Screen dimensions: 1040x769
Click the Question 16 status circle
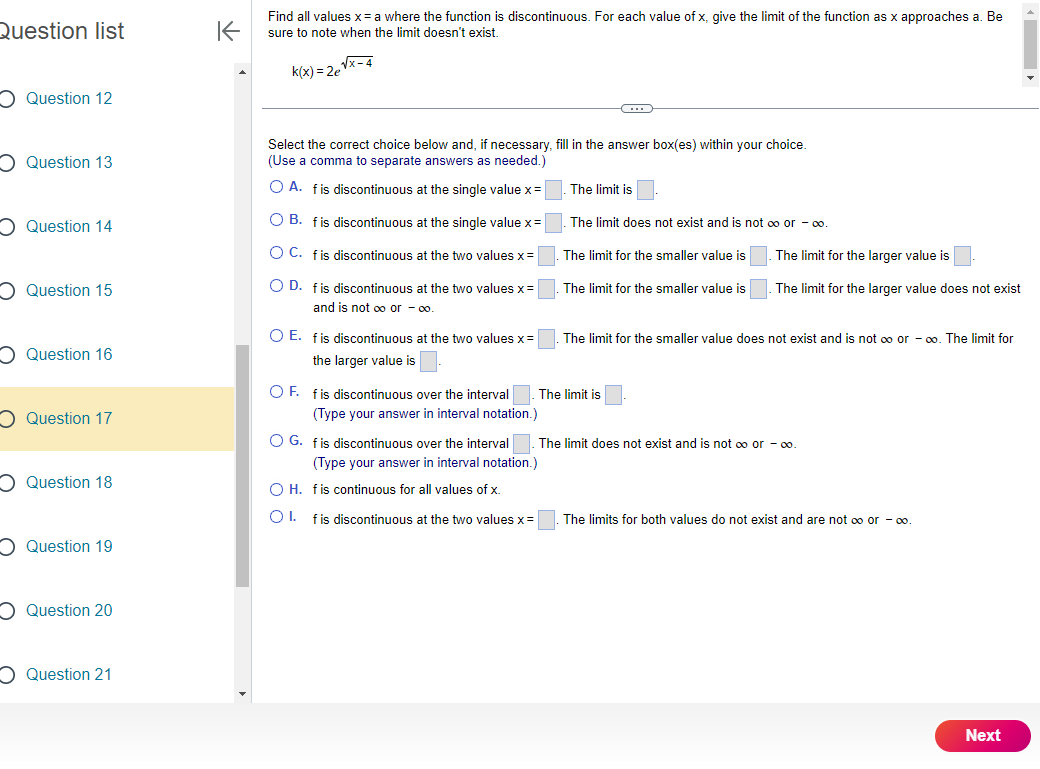(x=7, y=355)
